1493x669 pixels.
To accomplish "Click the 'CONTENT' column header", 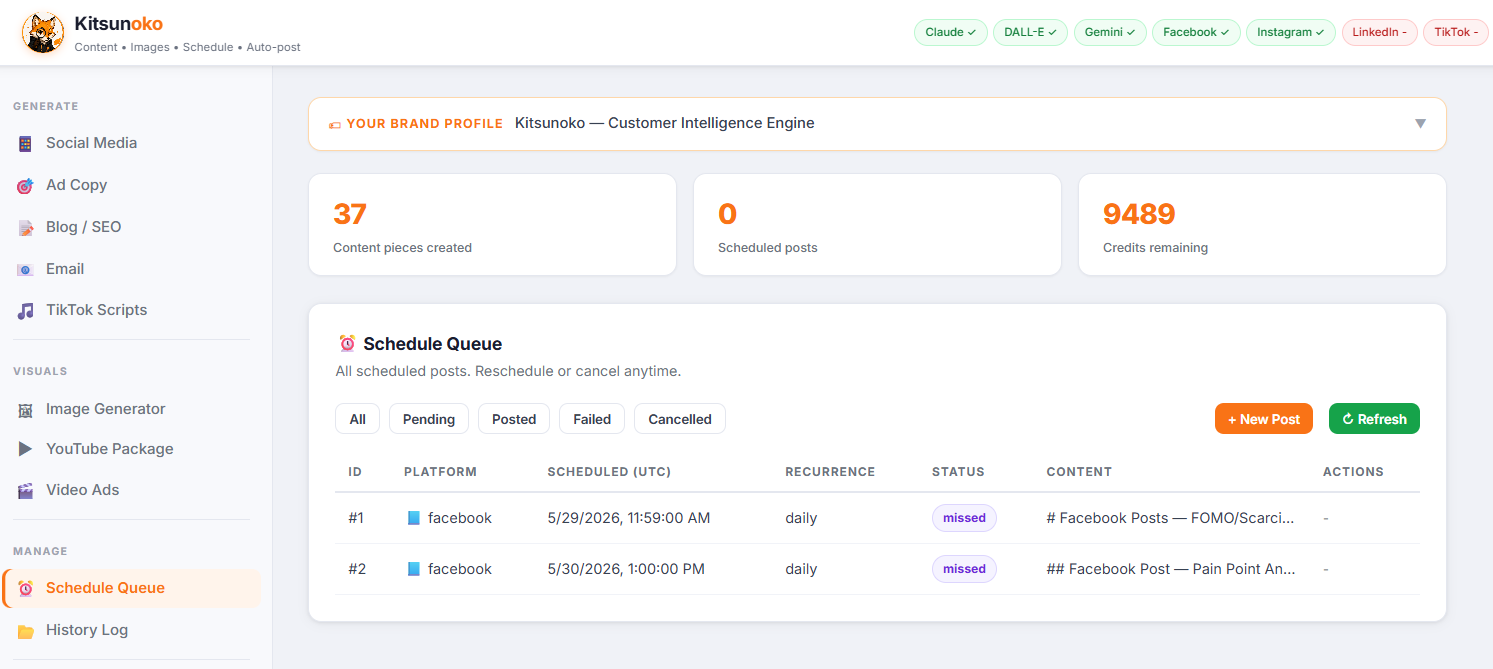I will tap(1079, 471).
